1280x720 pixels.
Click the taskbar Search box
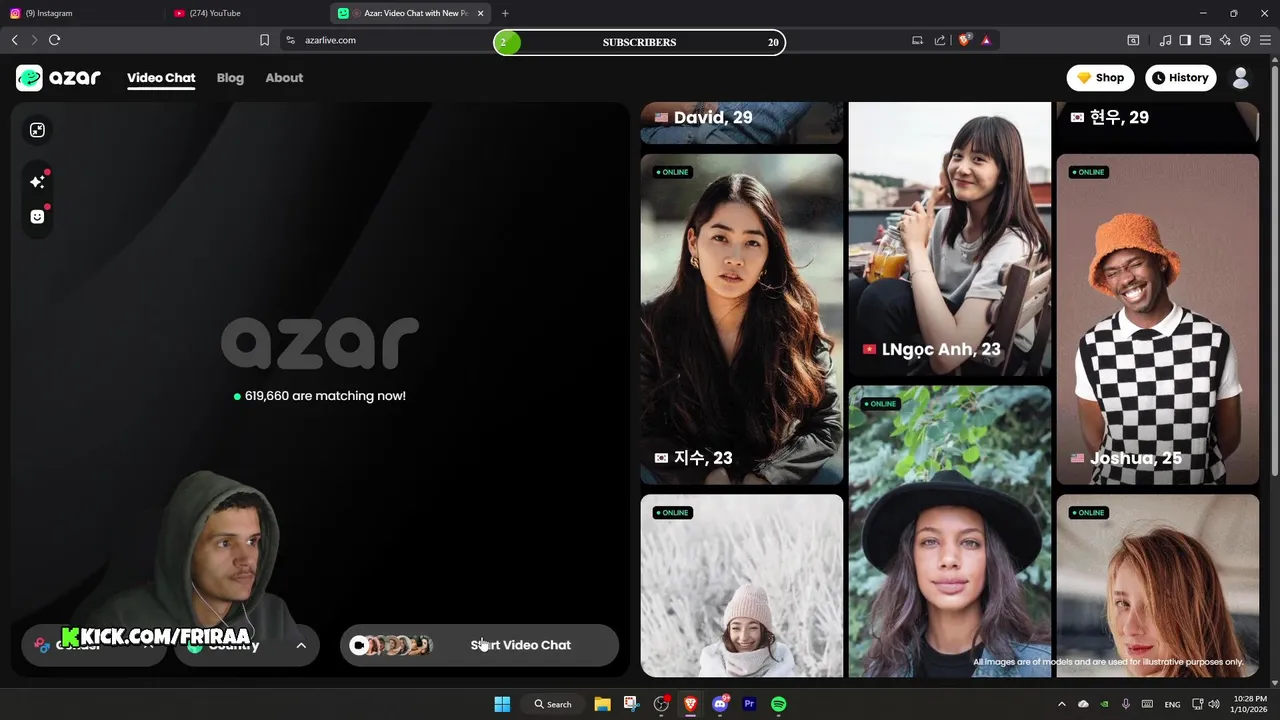point(552,704)
